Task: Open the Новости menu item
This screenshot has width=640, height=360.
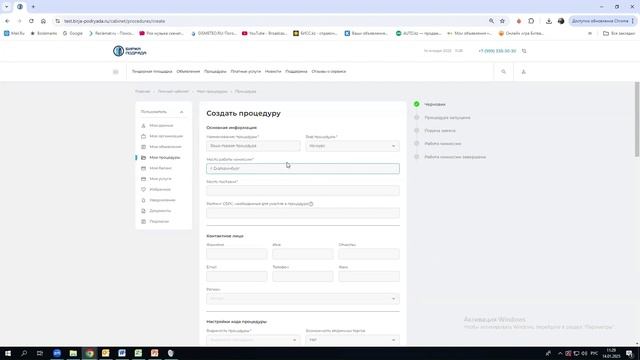Action: point(273,71)
